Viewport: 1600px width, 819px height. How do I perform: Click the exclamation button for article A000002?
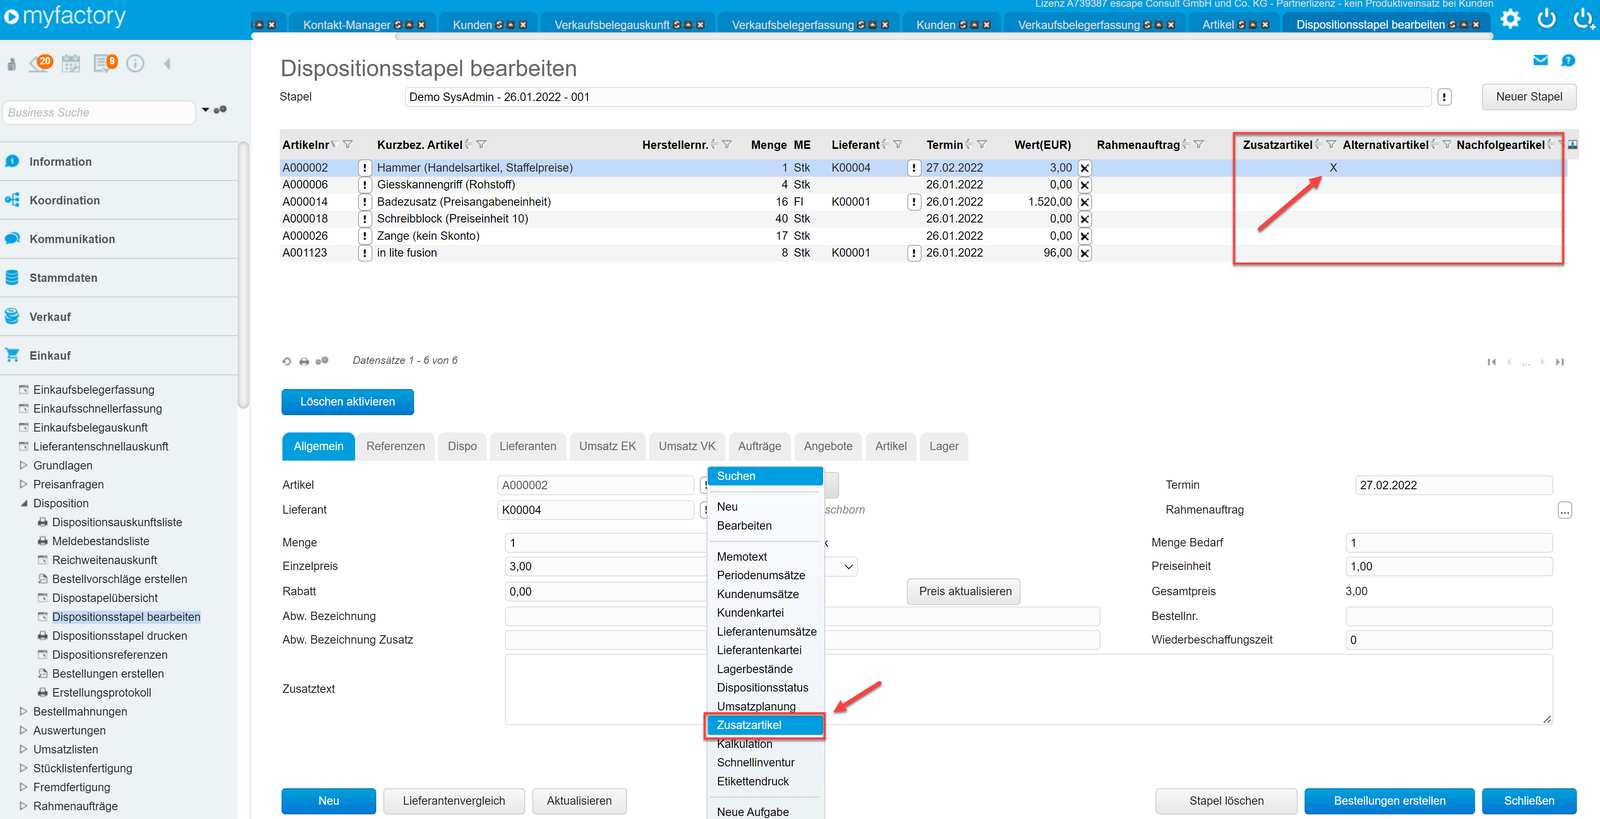coord(365,168)
